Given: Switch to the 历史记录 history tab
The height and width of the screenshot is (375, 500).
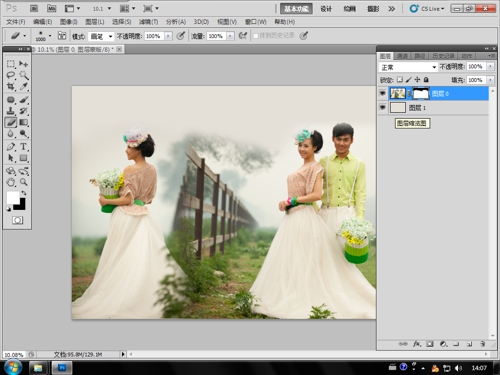Looking at the screenshot, I should click(x=443, y=56).
